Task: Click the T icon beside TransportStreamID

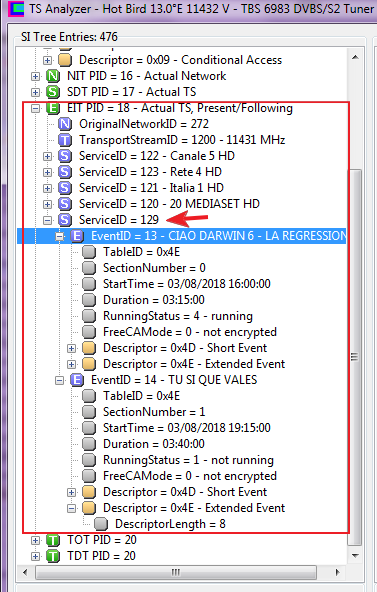Action: tap(65, 140)
